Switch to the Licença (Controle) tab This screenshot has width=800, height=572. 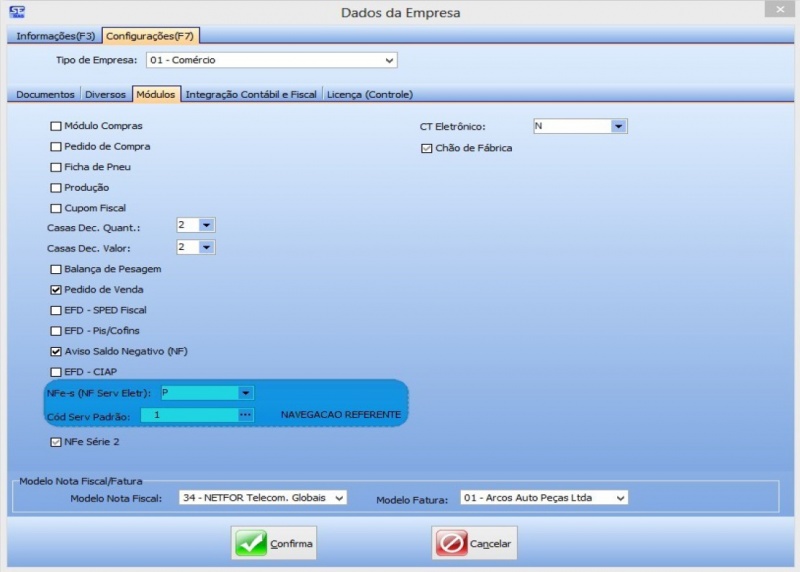(x=369, y=94)
